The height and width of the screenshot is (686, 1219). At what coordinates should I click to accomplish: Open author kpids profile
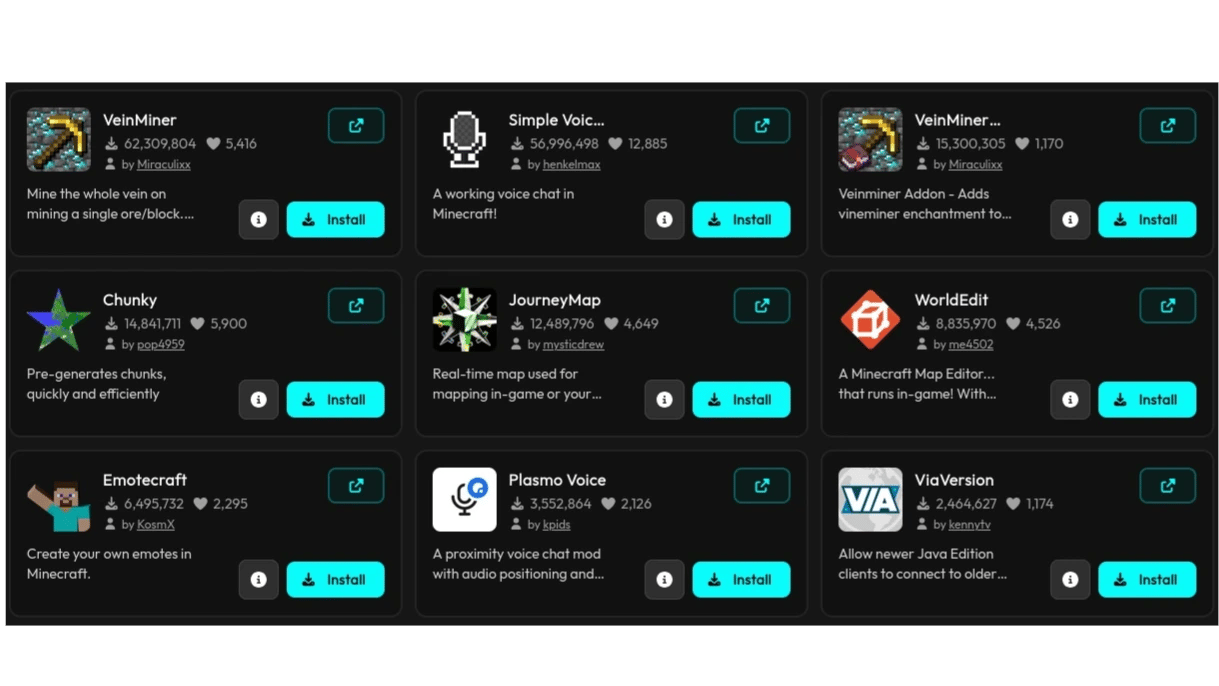(x=557, y=524)
